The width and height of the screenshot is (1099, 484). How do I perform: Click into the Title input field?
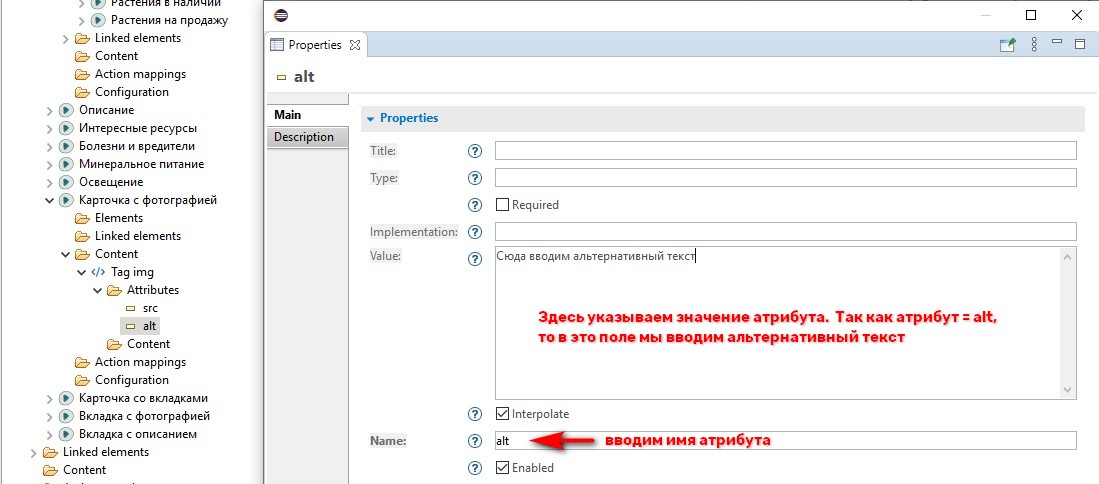coord(786,151)
